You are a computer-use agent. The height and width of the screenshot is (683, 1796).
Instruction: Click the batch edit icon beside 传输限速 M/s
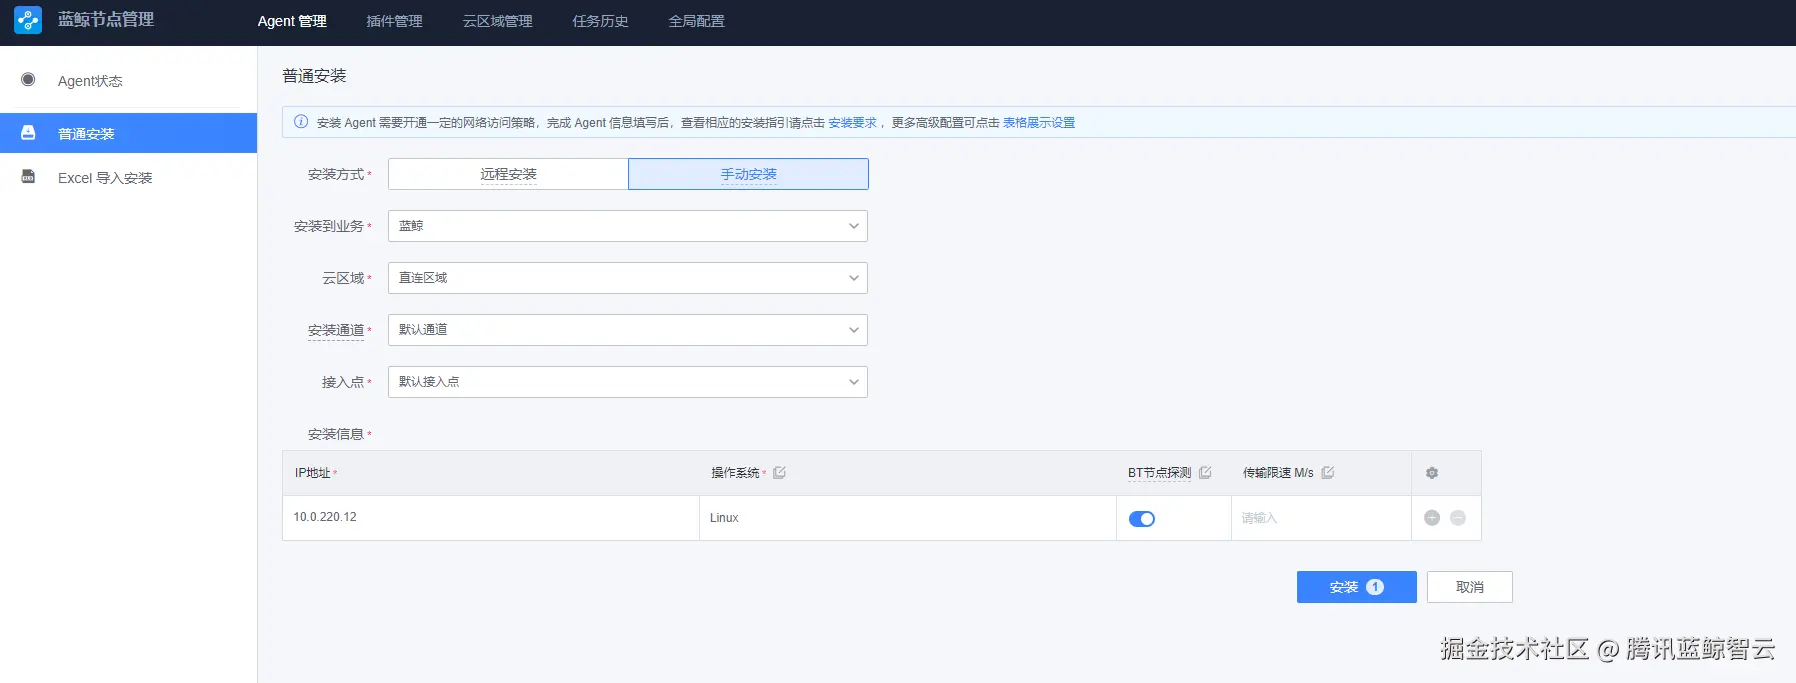1328,472
